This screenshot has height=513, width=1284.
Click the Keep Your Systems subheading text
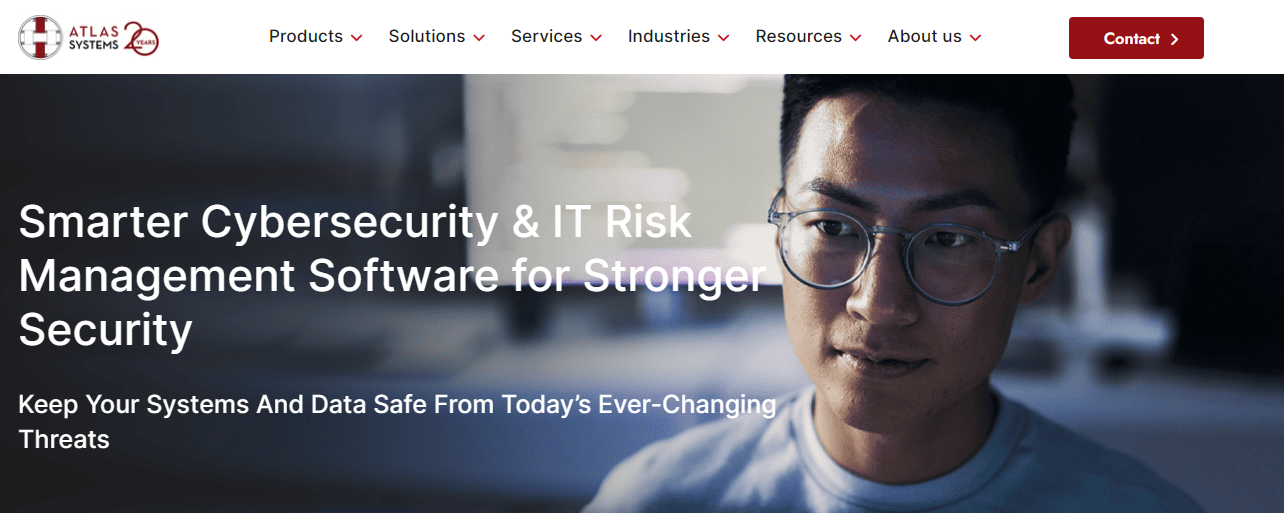(398, 421)
